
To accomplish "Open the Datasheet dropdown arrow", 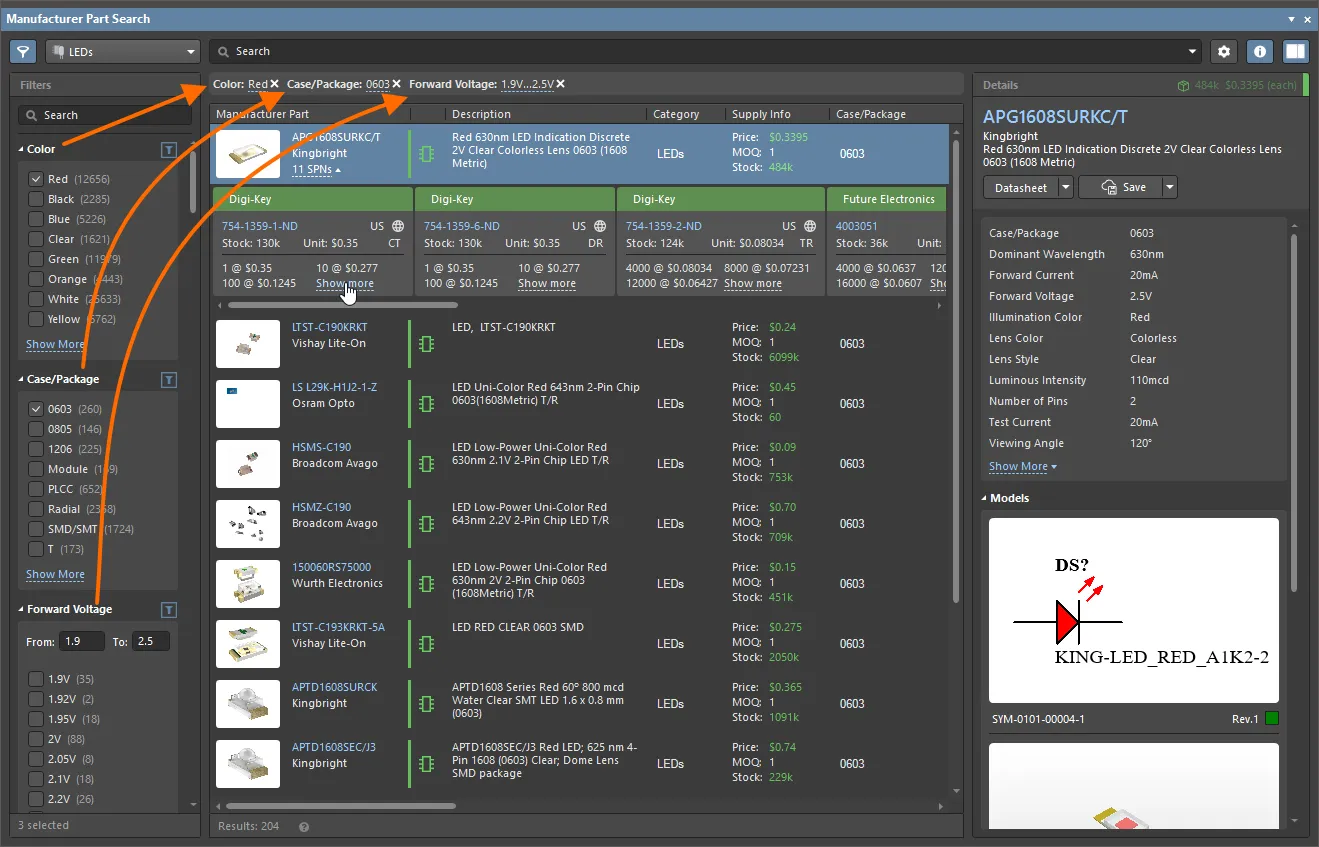I will (x=1066, y=187).
